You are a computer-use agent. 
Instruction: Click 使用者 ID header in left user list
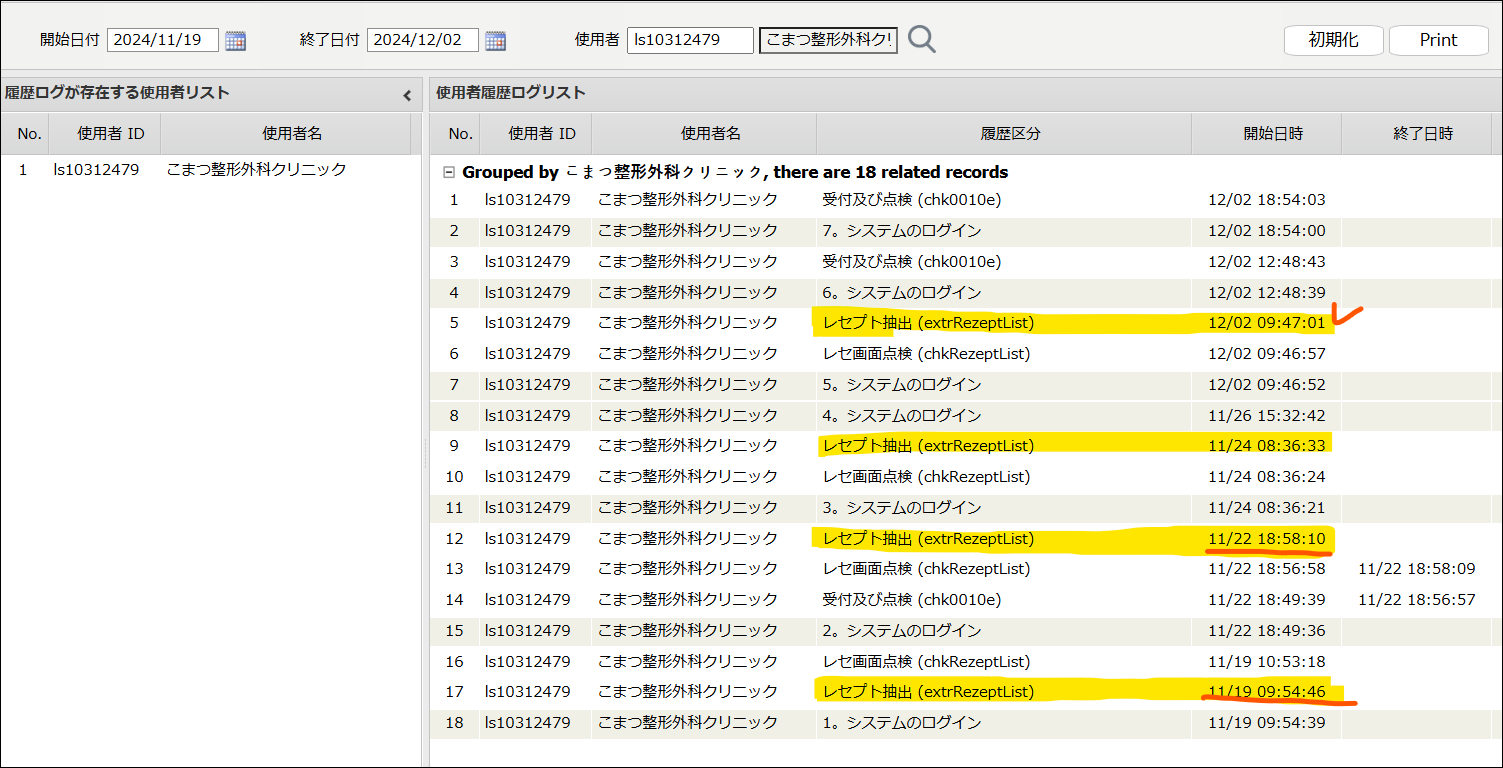pyautogui.click(x=104, y=134)
